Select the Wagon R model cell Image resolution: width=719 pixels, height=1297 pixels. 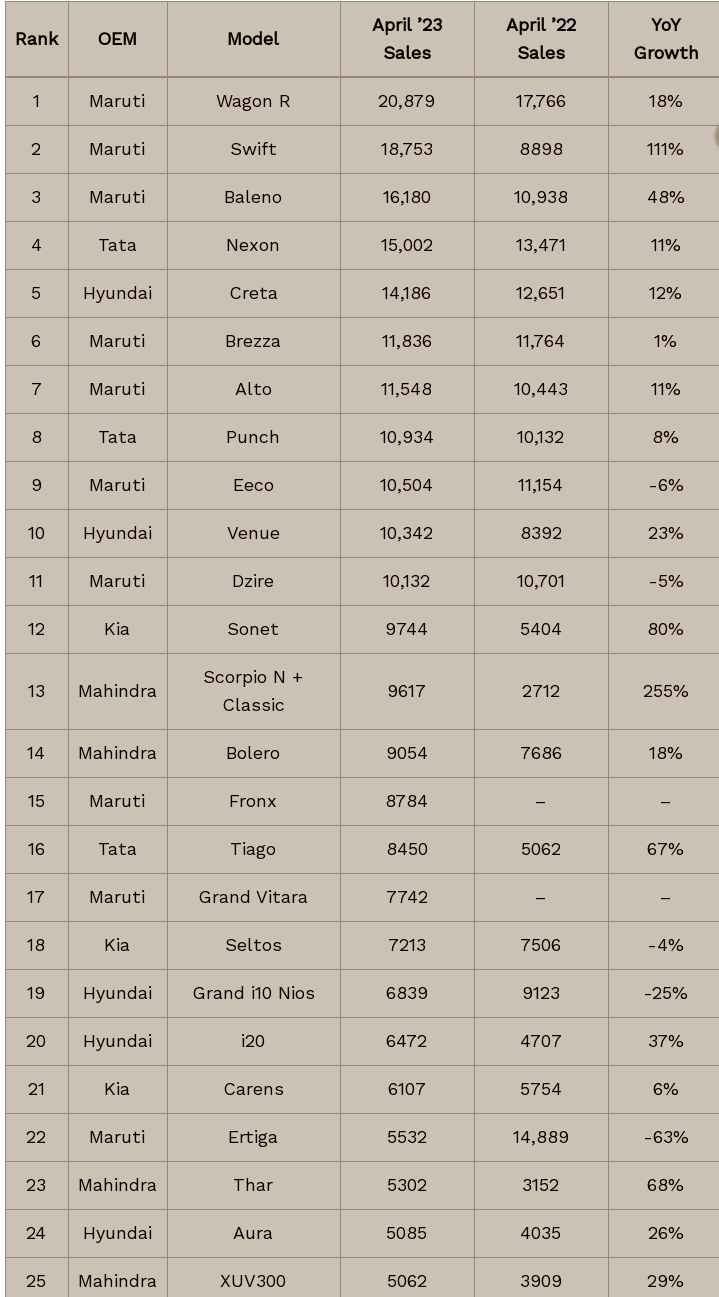click(253, 101)
